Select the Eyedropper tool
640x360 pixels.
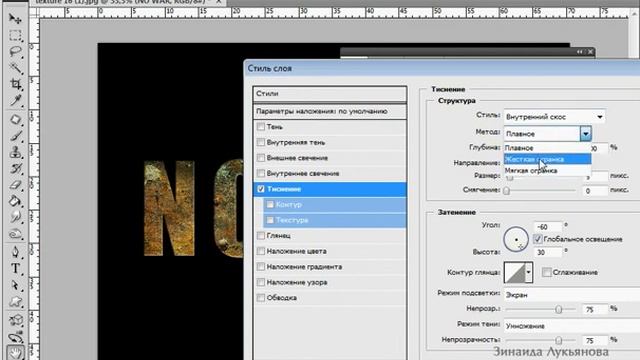pyautogui.click(x=15, y=100)
